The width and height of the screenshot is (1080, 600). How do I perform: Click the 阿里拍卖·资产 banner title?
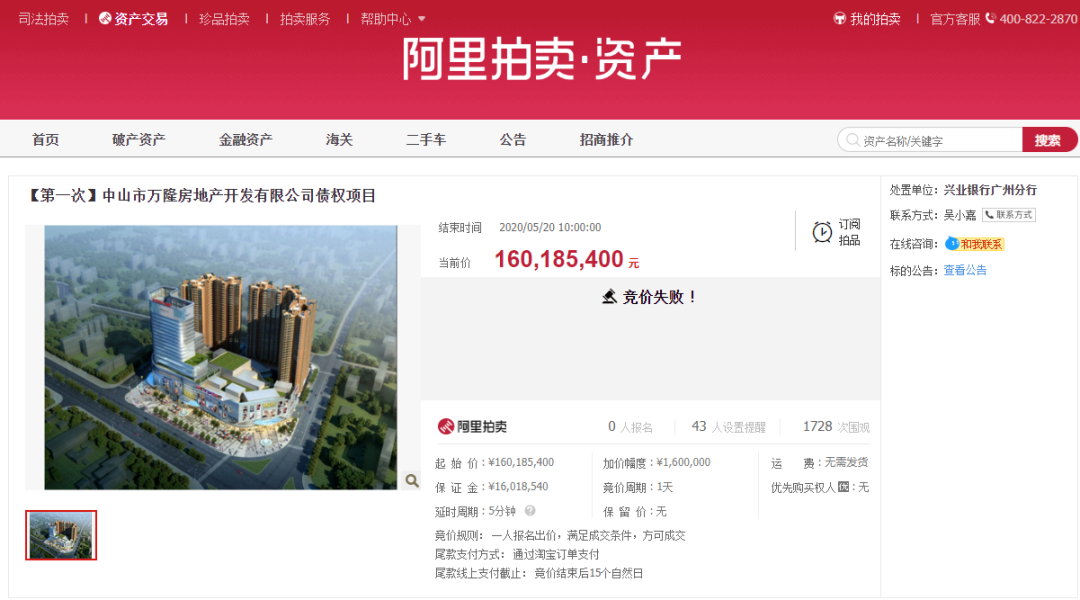click(541, 59)
